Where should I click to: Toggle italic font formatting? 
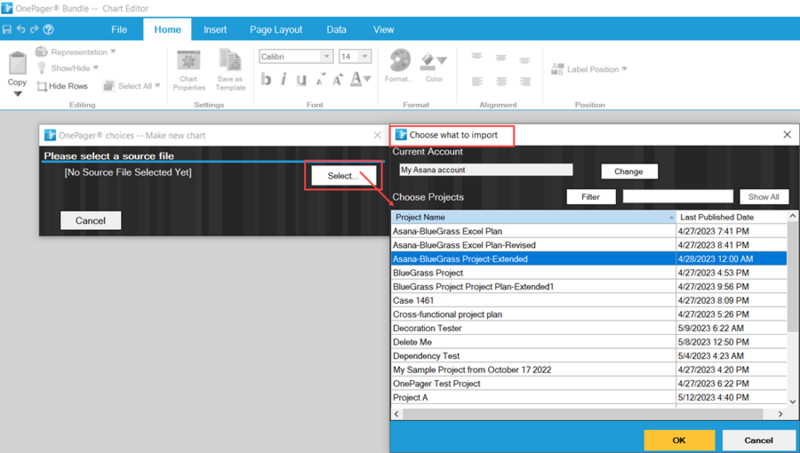(284, 80)
